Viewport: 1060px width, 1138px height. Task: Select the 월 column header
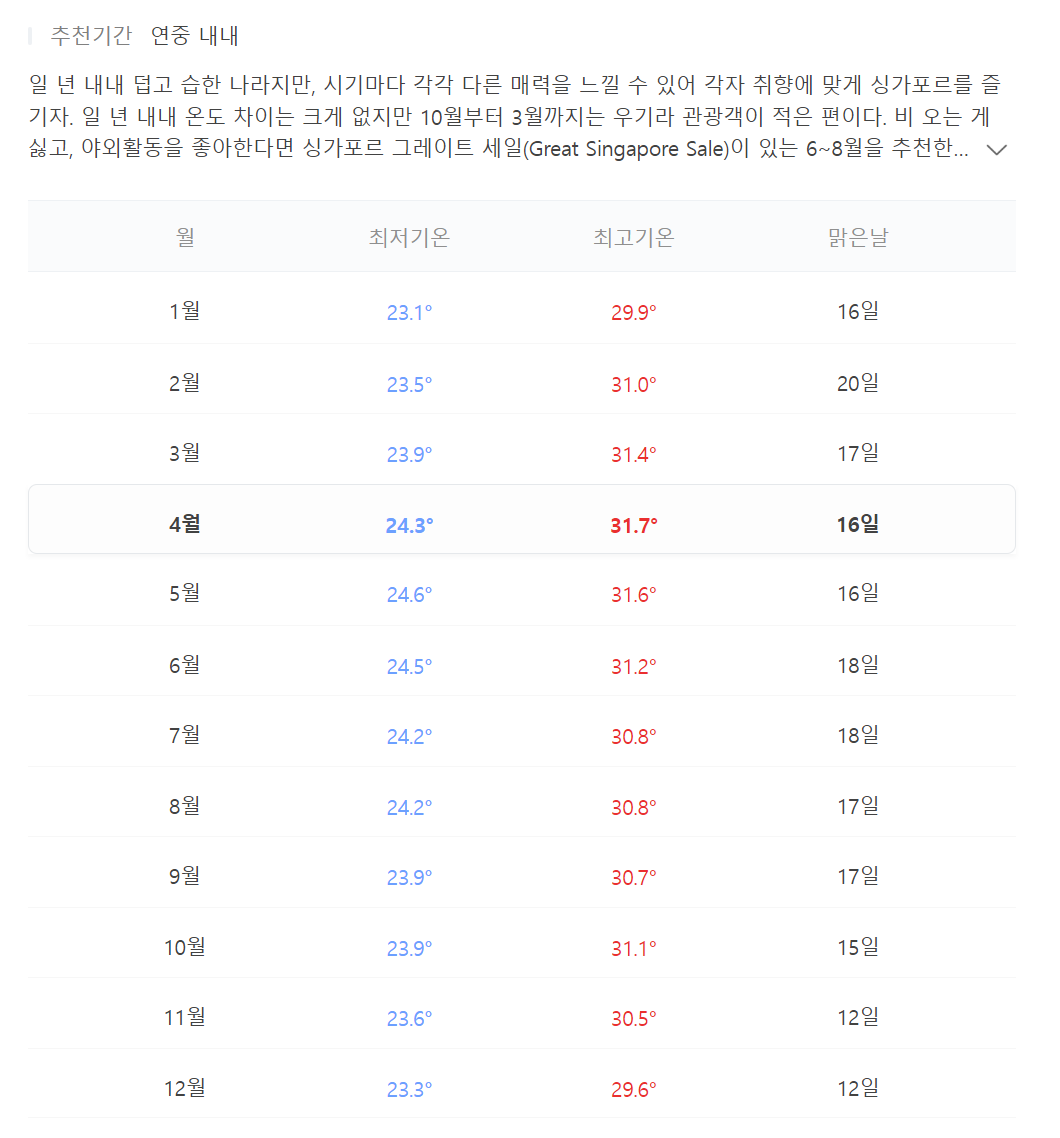pyautogui.click(x=184, y=237)
